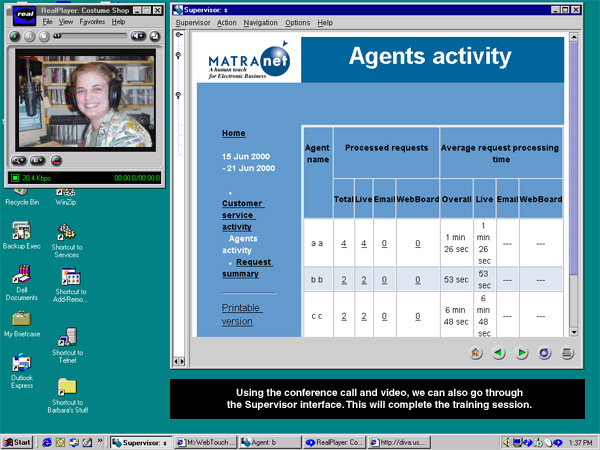Select Shortcut to Services icon

point(67,241)
